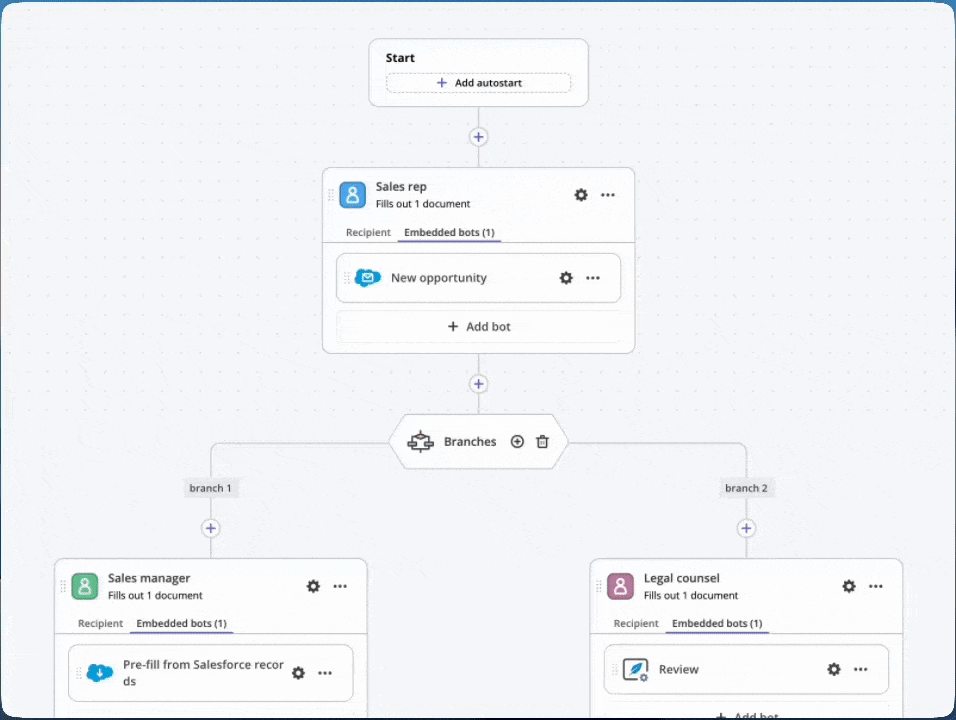Open Legal counsel more options menu

(876, 586)
